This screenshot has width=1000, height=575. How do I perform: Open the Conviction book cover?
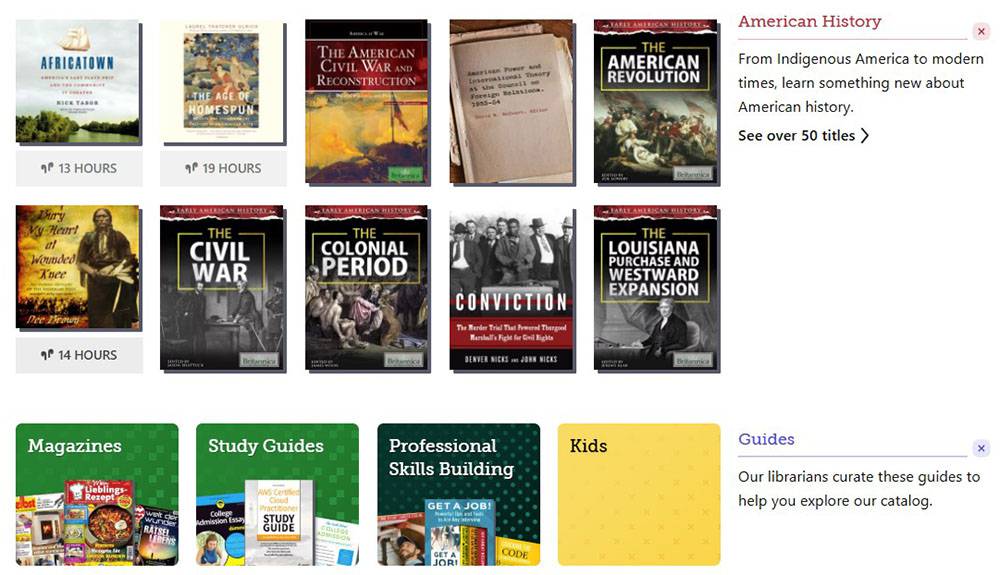point(511,289)
